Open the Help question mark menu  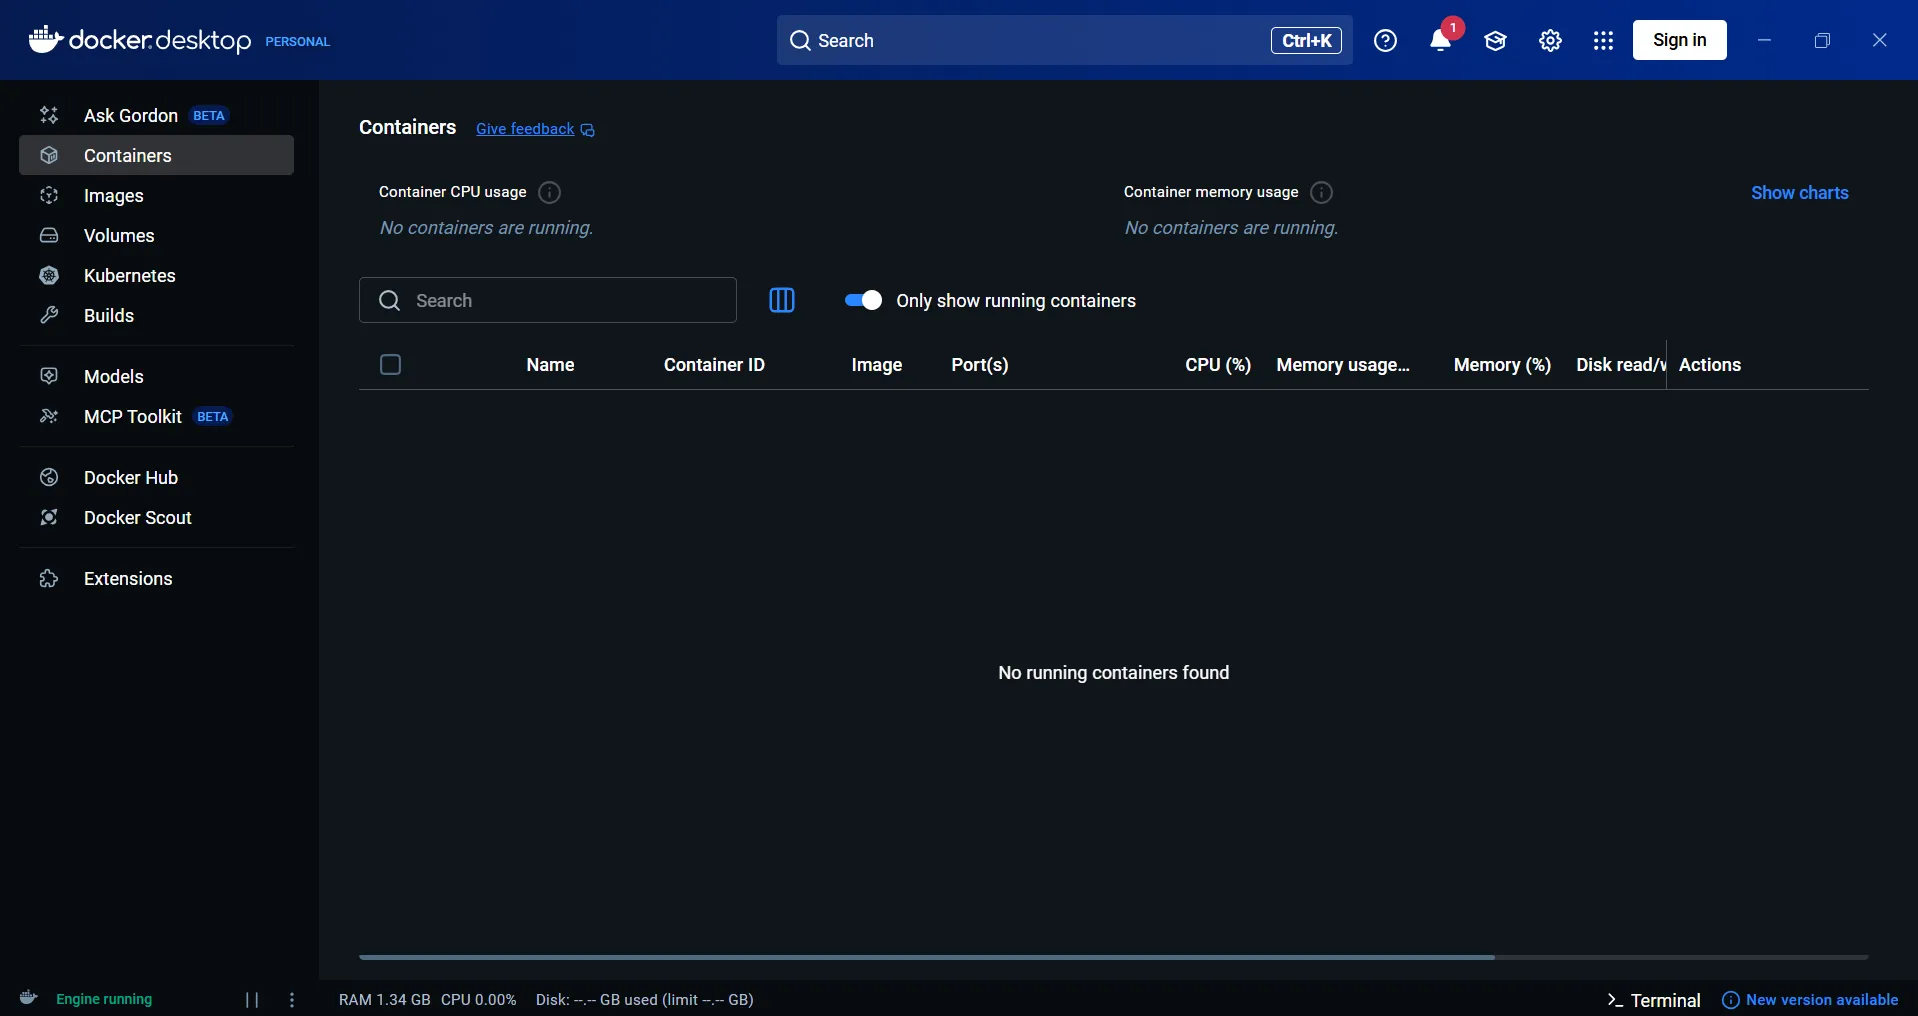tap(1384, 41)
